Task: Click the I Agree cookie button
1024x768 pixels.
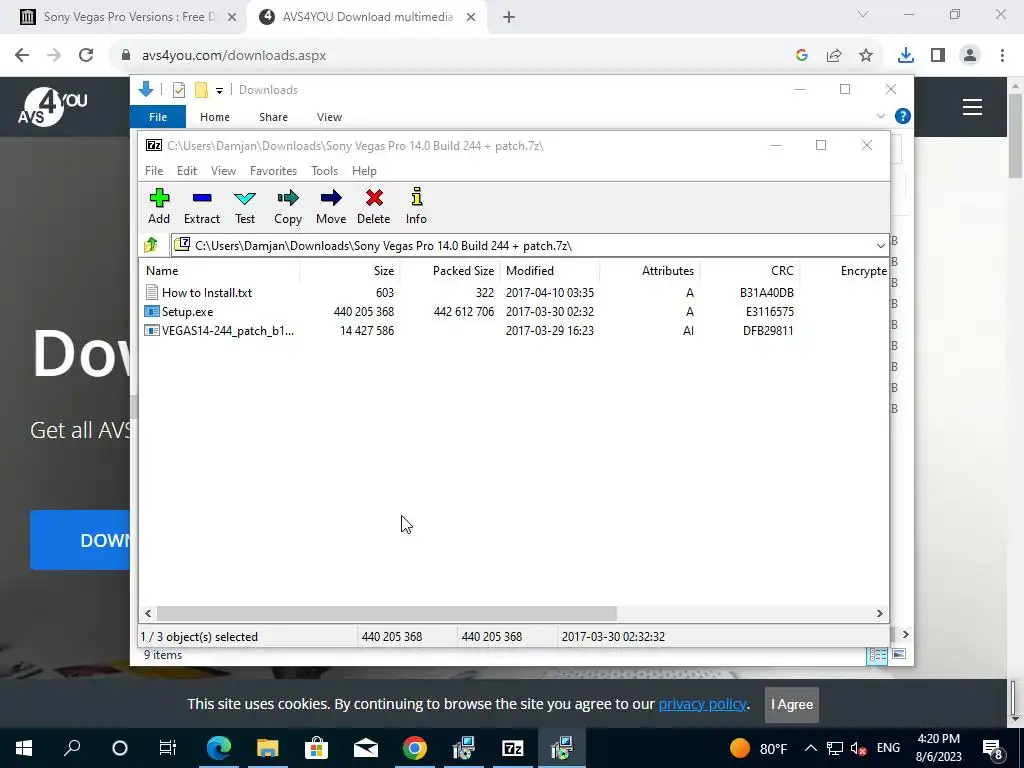Action: (x=792, y=704)
